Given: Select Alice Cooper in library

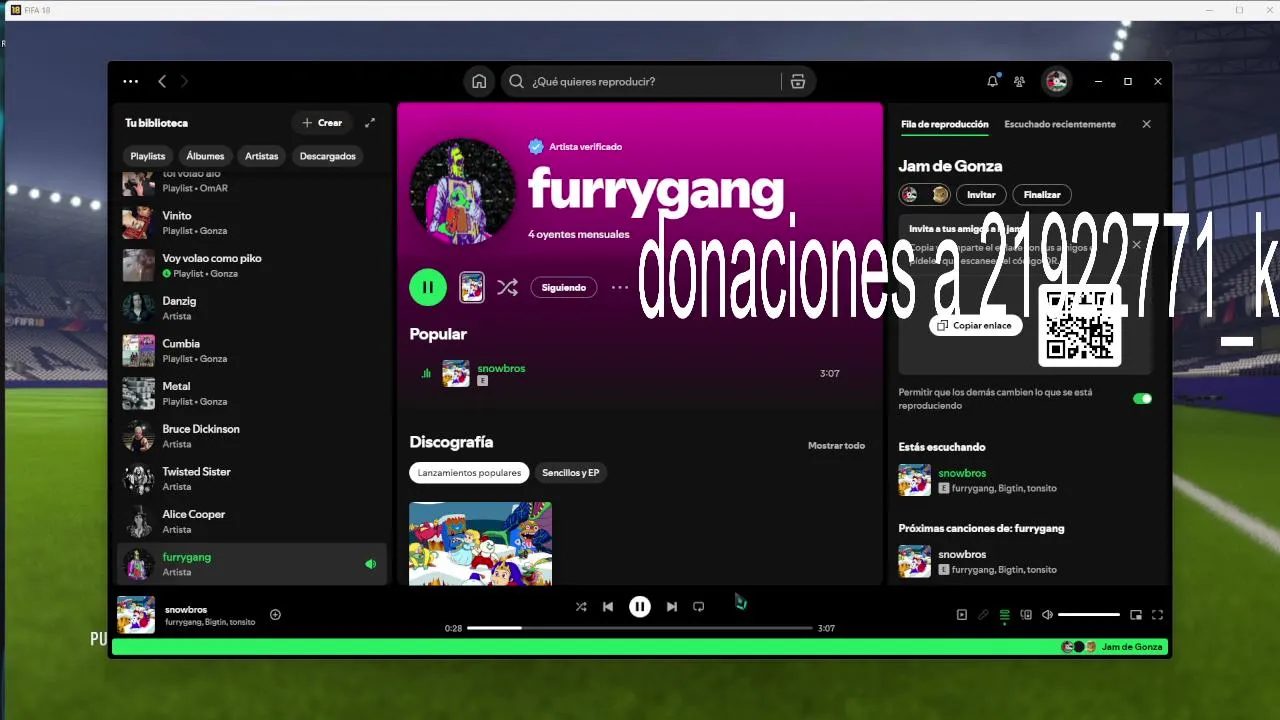Looking at the screenshot, I should (x=252, y=521).
